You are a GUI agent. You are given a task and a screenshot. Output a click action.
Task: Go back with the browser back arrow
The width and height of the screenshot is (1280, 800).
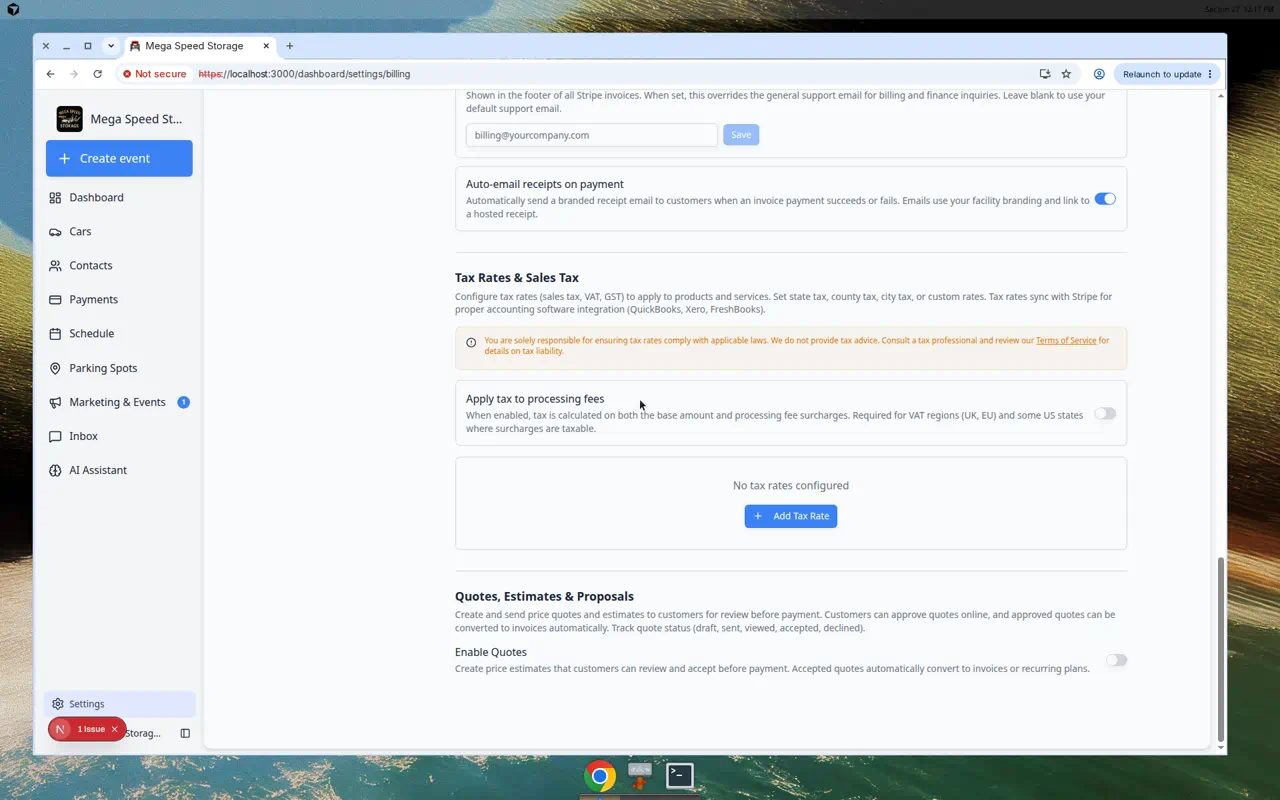[x=50, y=74]
